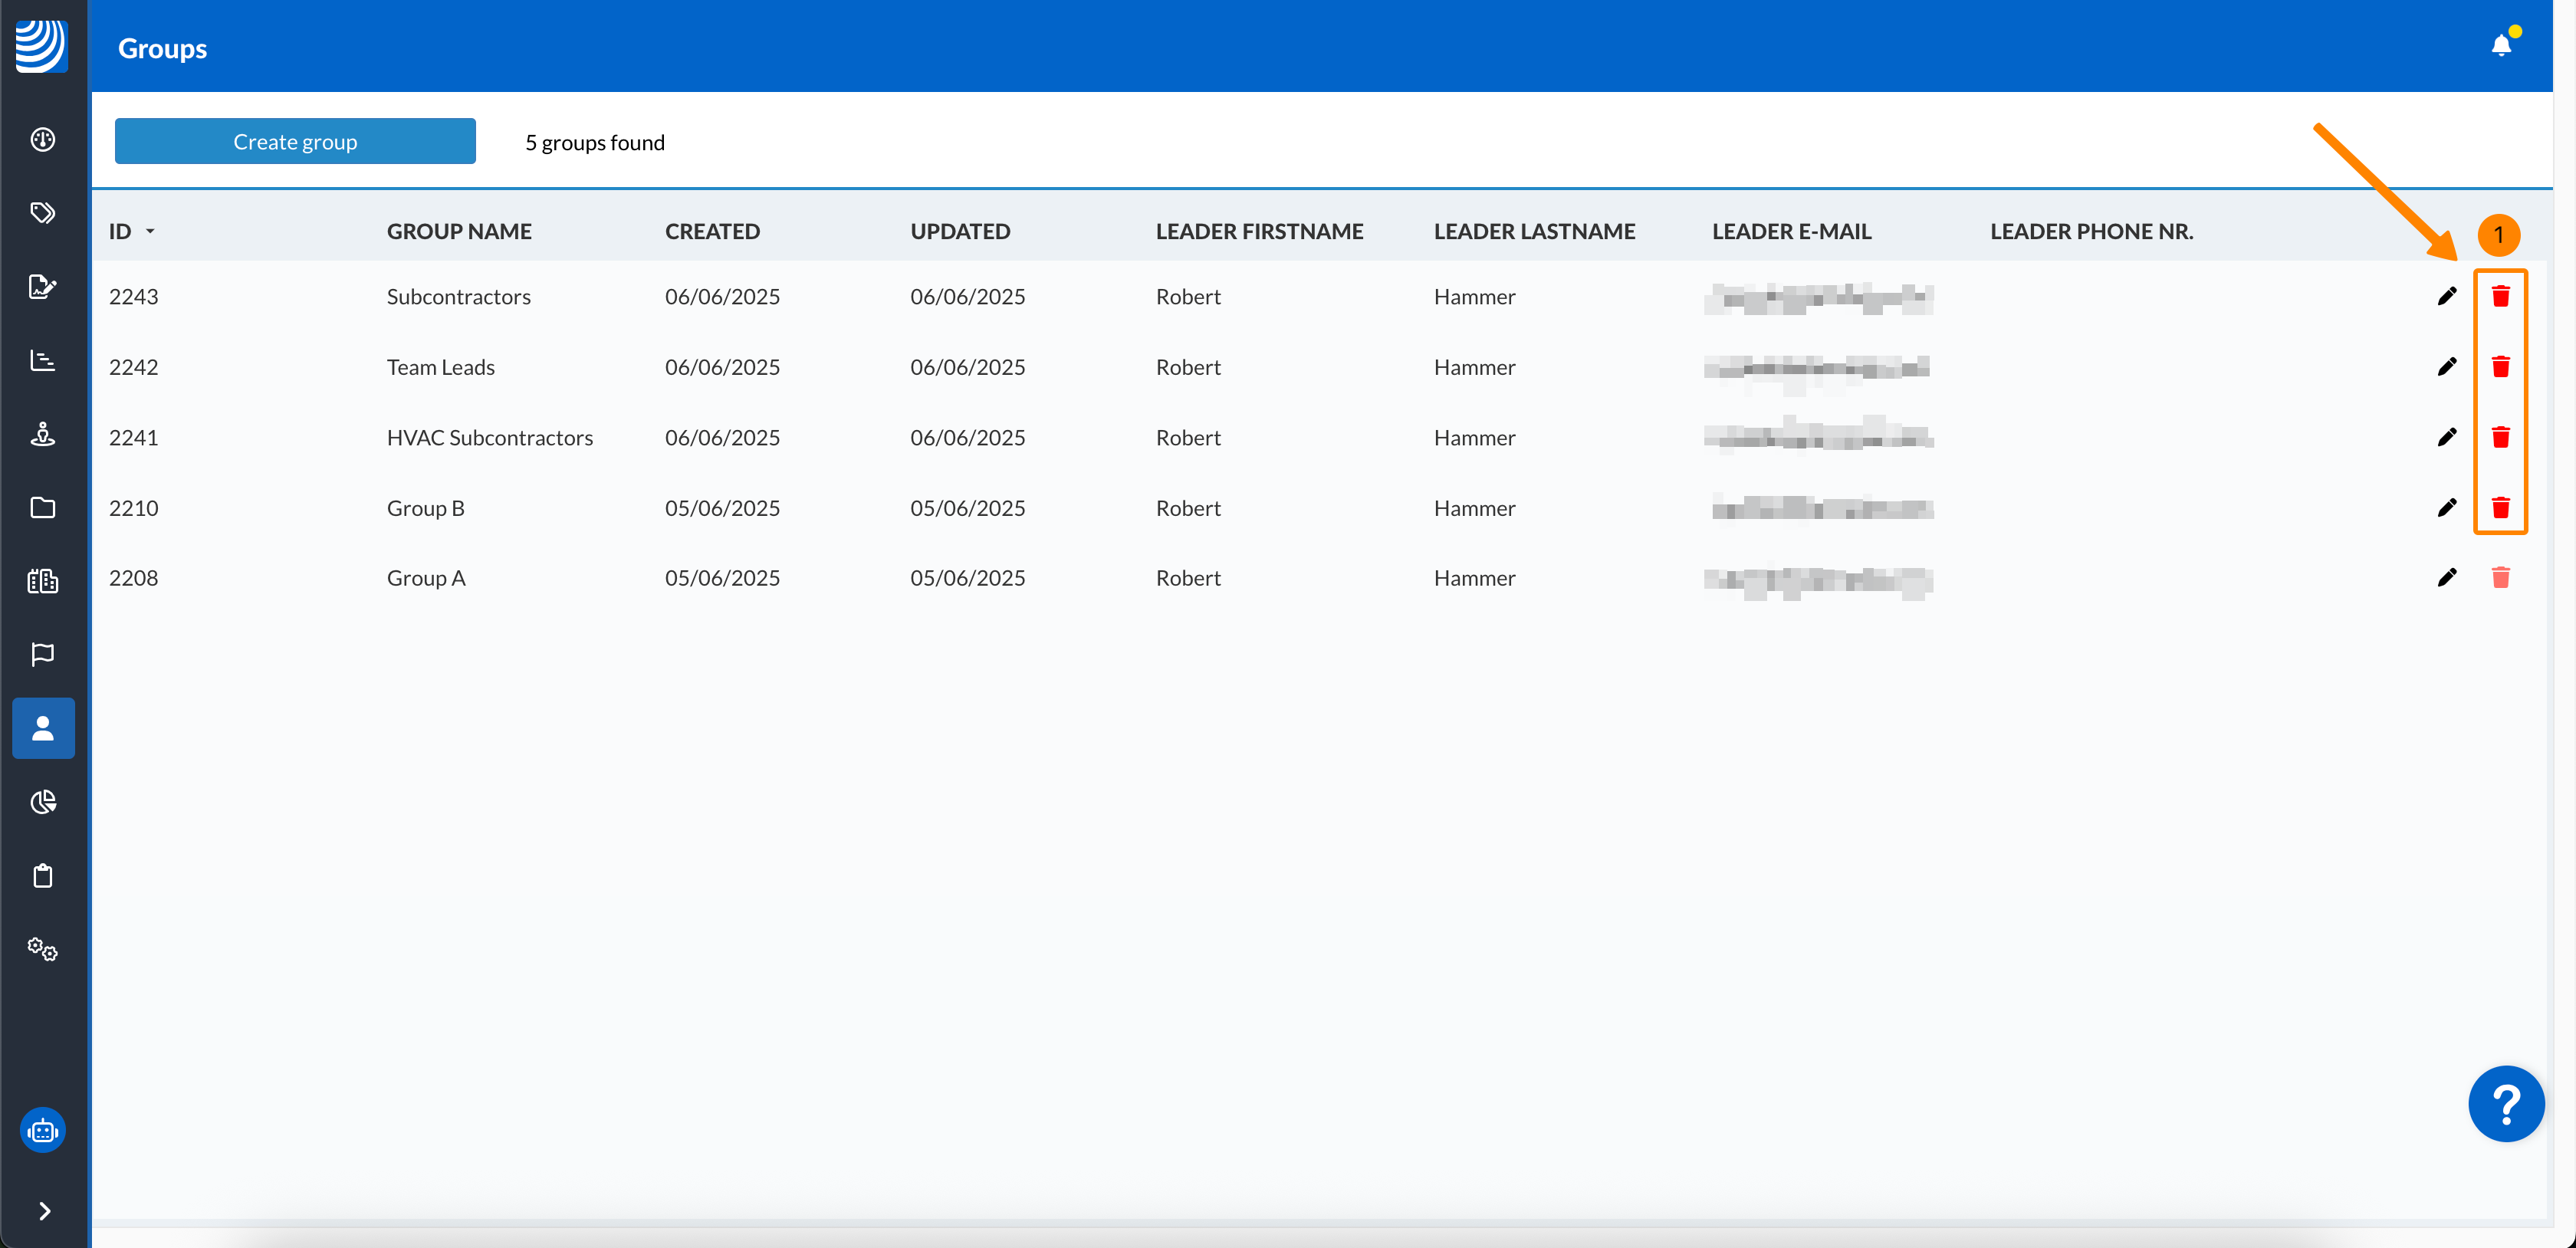2576x1248 pixels.
Task: Open the dashboard gauge icon in sidebar
Action: point(43,140)
